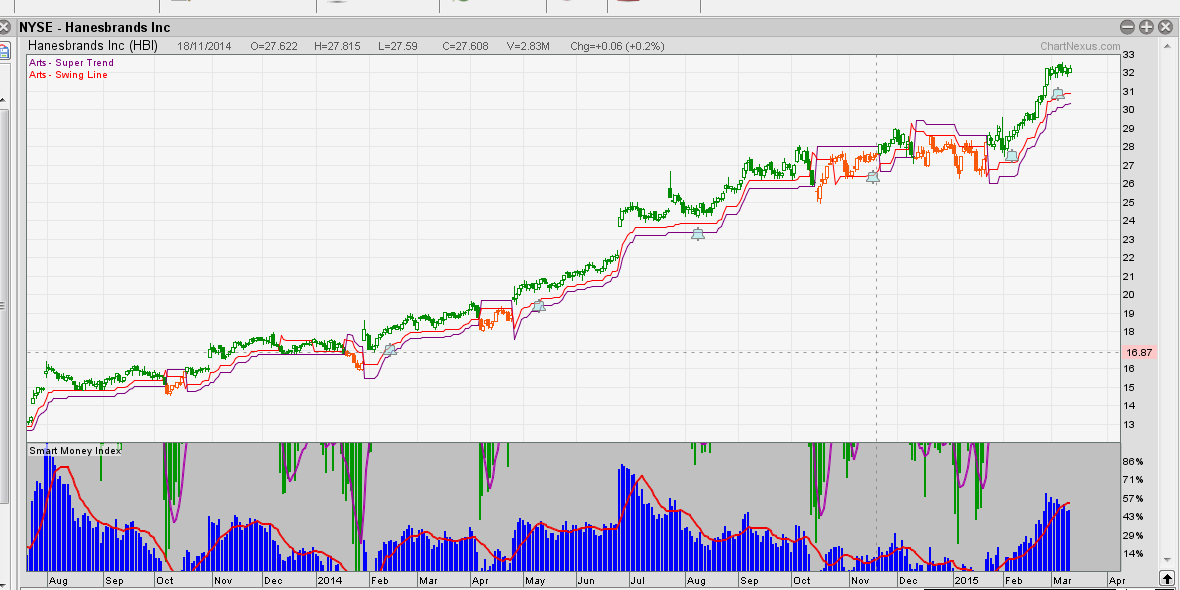
Task: Click the 33 level on price axis
Action: pyautogui.click(x=1129, y=55)
